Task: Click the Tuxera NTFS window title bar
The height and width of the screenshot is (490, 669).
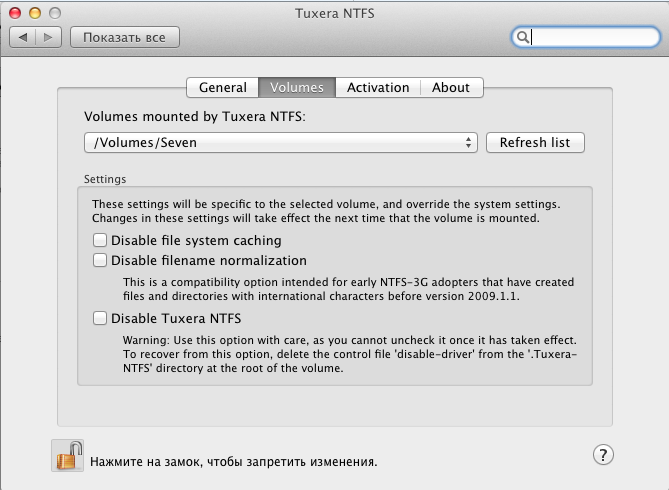Action: 334,12
